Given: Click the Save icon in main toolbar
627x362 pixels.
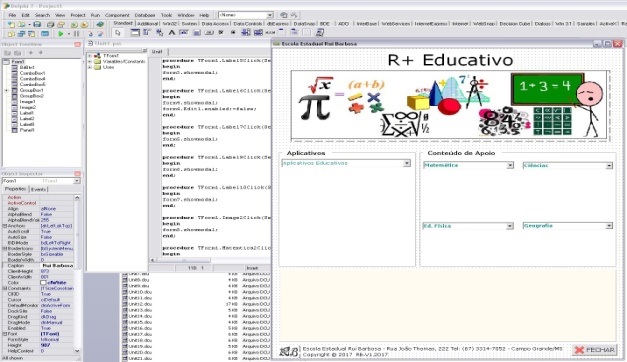Looking at the screenshot, I should point(37,24).
